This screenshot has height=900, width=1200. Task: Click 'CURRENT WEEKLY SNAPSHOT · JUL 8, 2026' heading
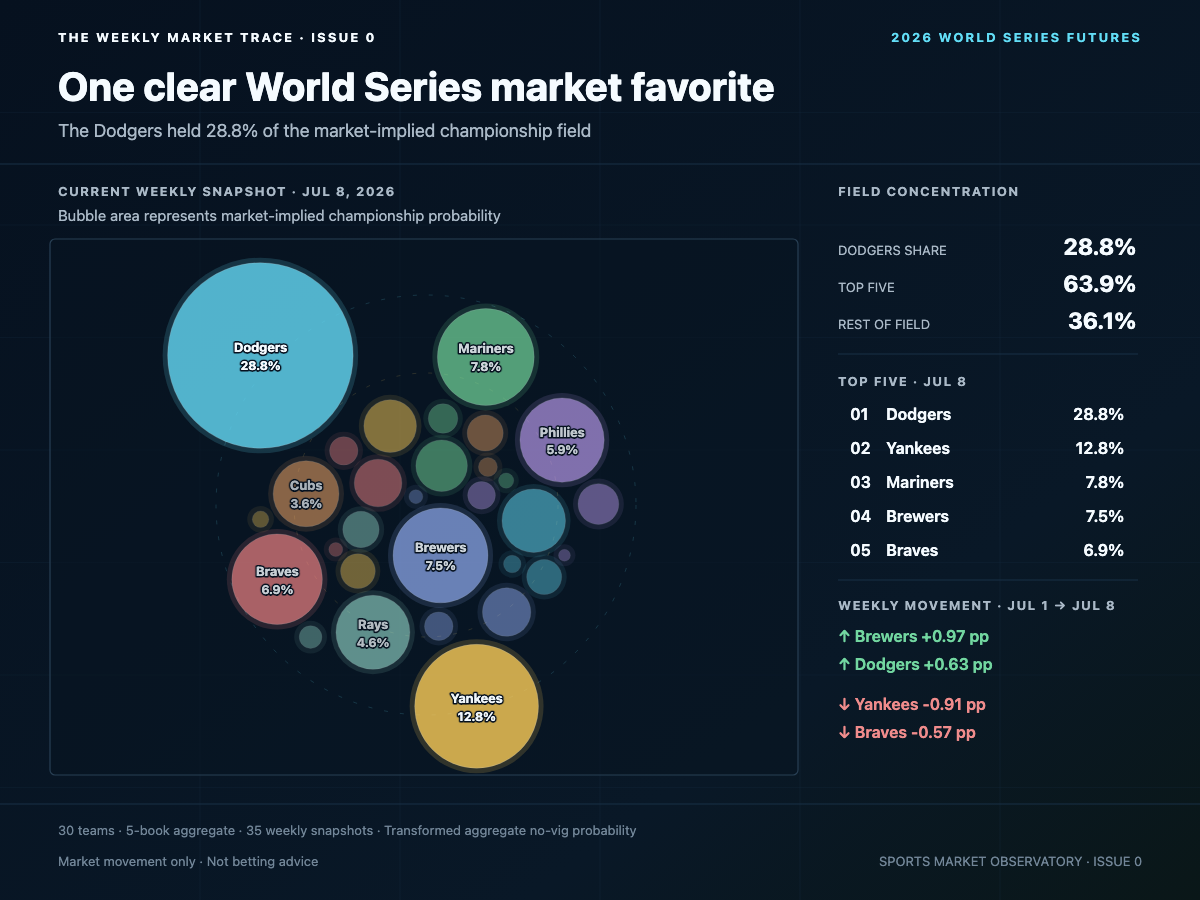(226, 191)
